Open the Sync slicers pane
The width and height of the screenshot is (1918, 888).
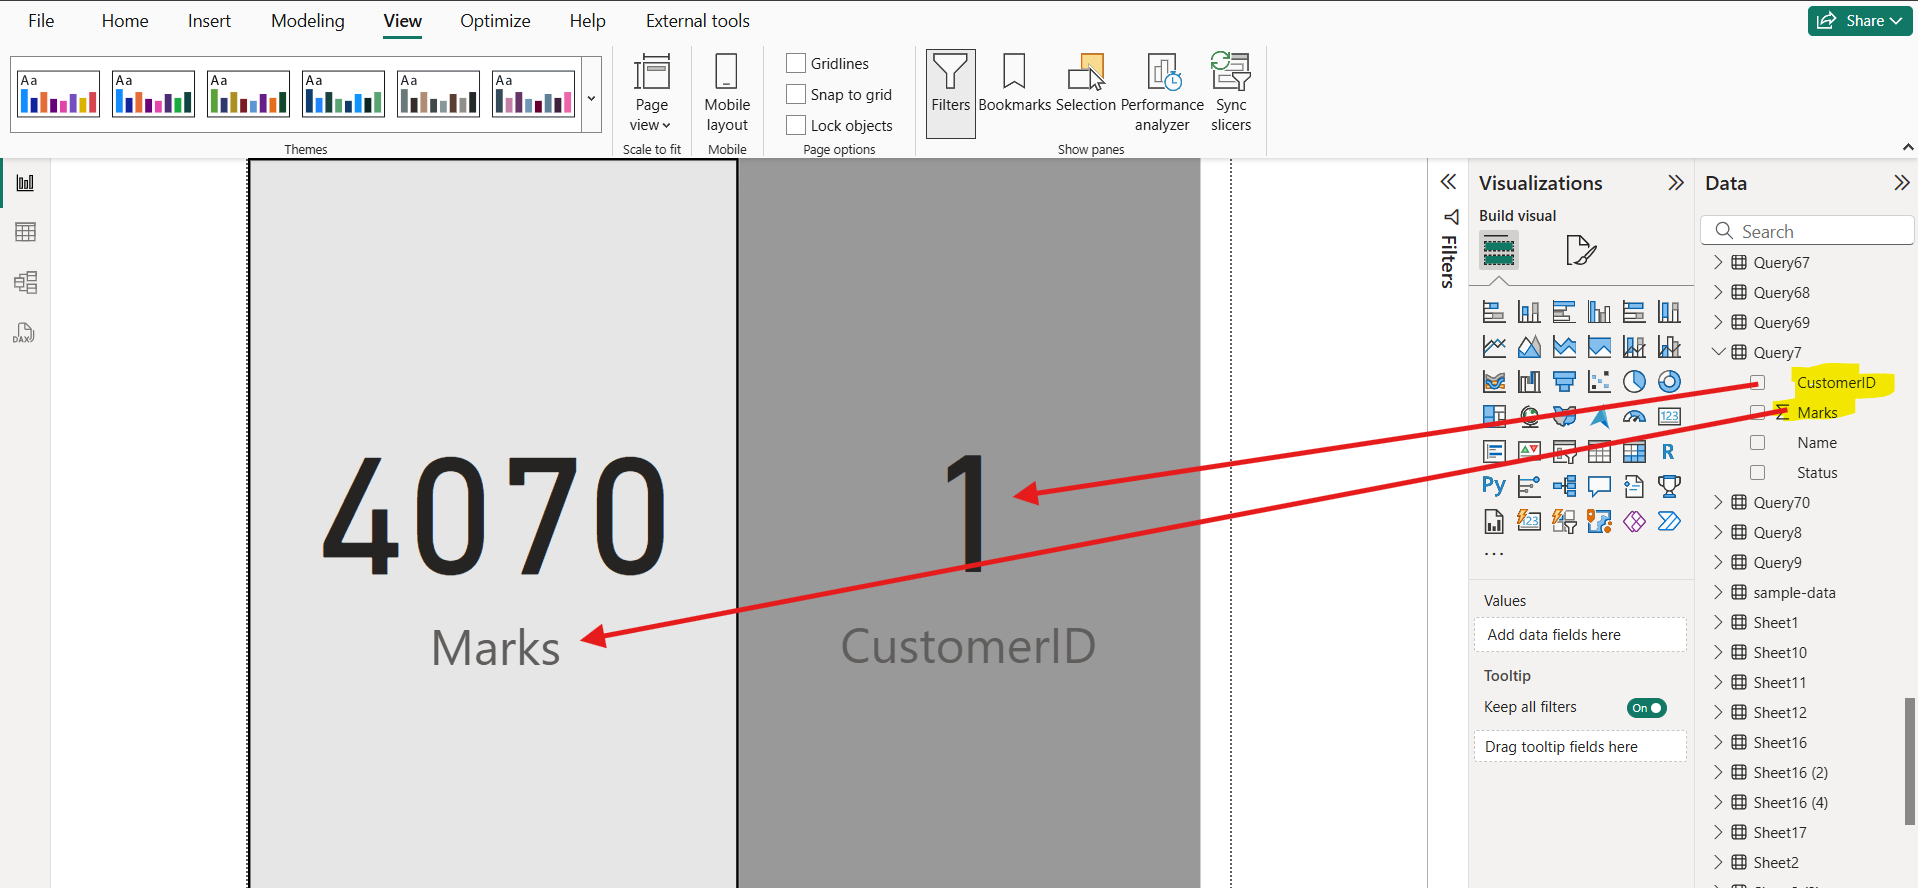(1230, 92)
